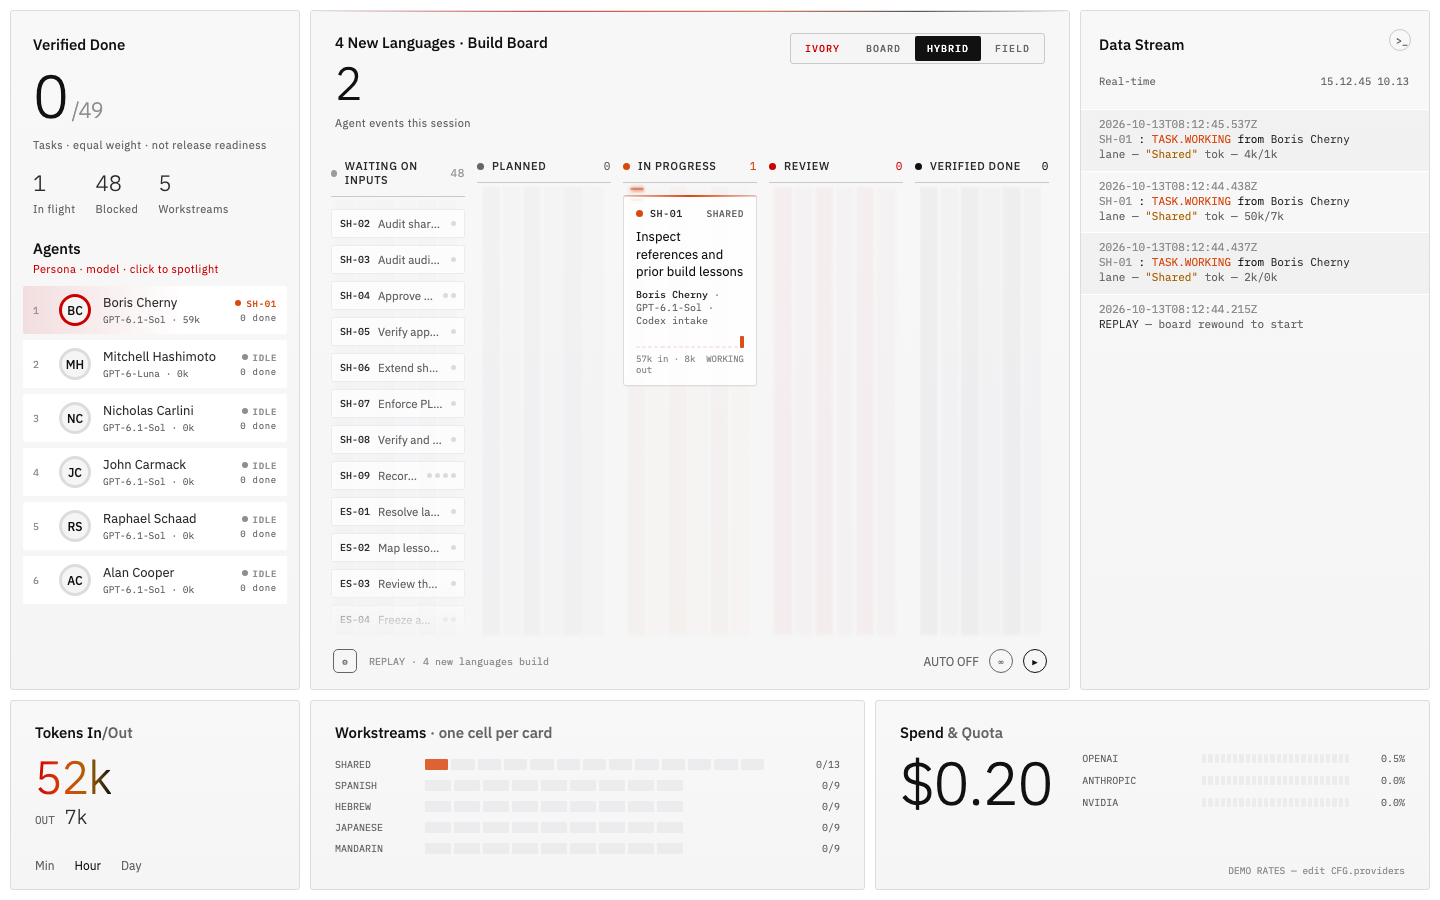Expand the ES-01 Resolve task row
Viewport: 1440px width, 900px height.
(398, 512)
